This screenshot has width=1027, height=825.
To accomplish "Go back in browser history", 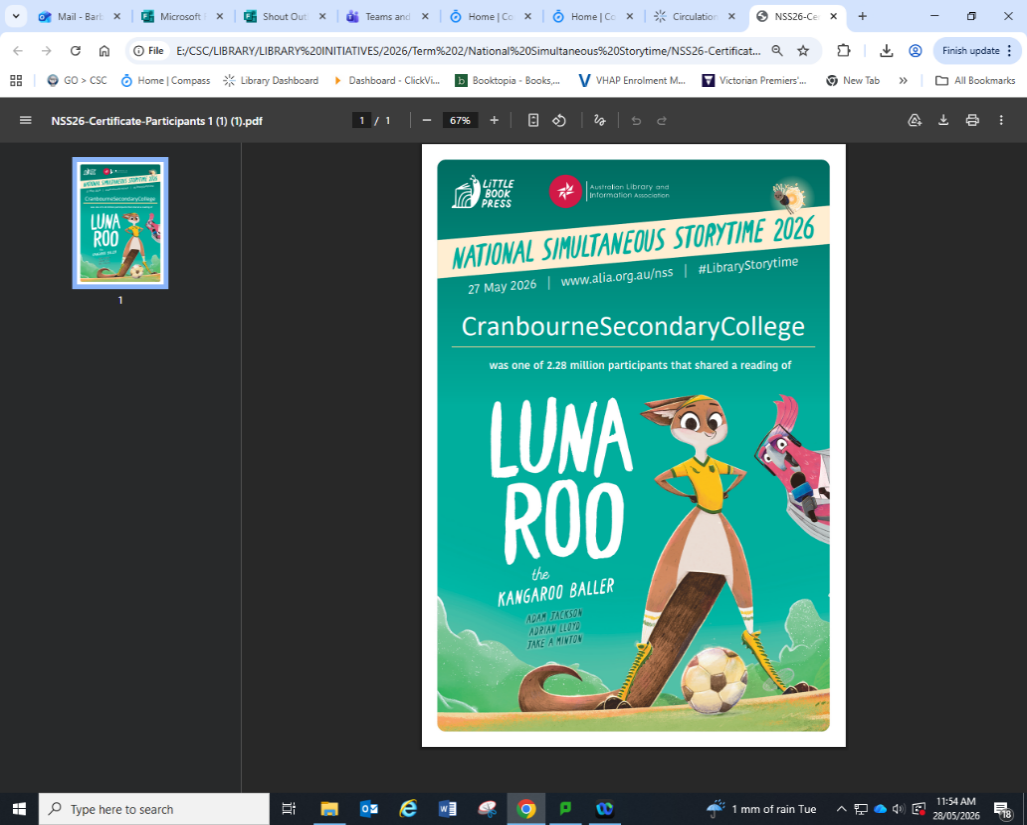I will pos(18,50).
